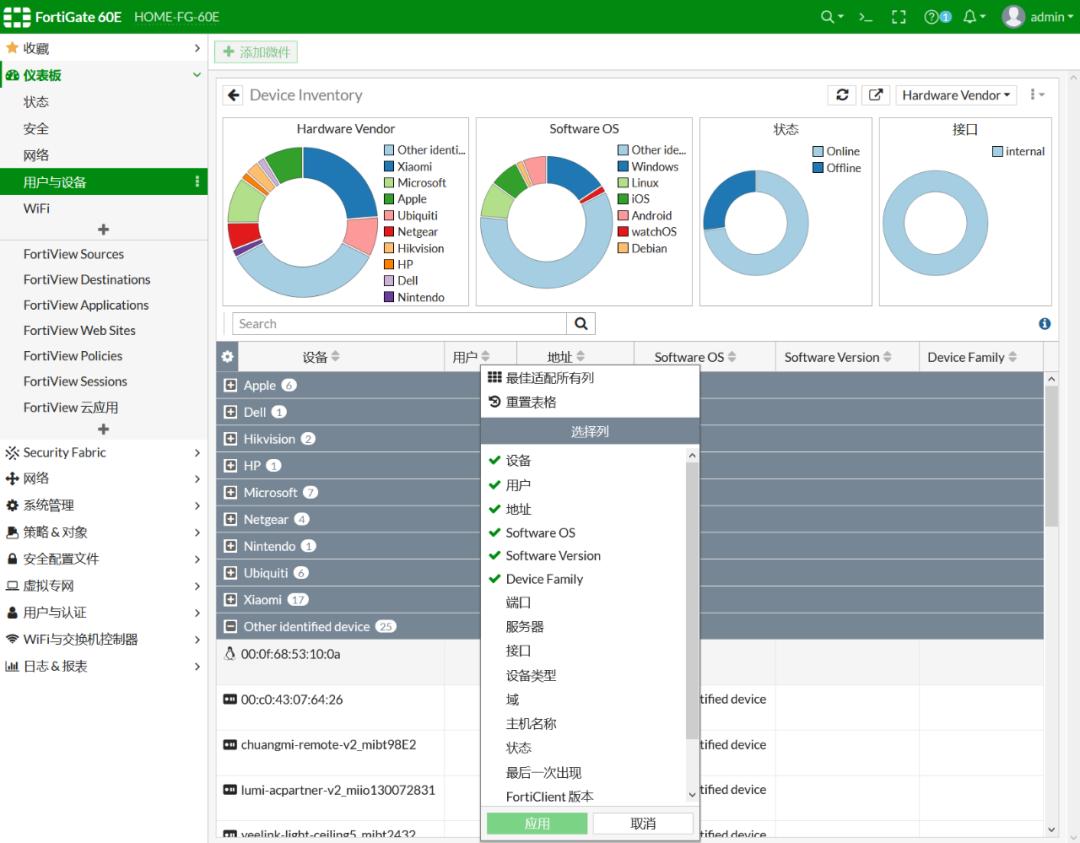Open the notifications bell icon
This screenshot has height=843, width=1080.
click(969, 17)
